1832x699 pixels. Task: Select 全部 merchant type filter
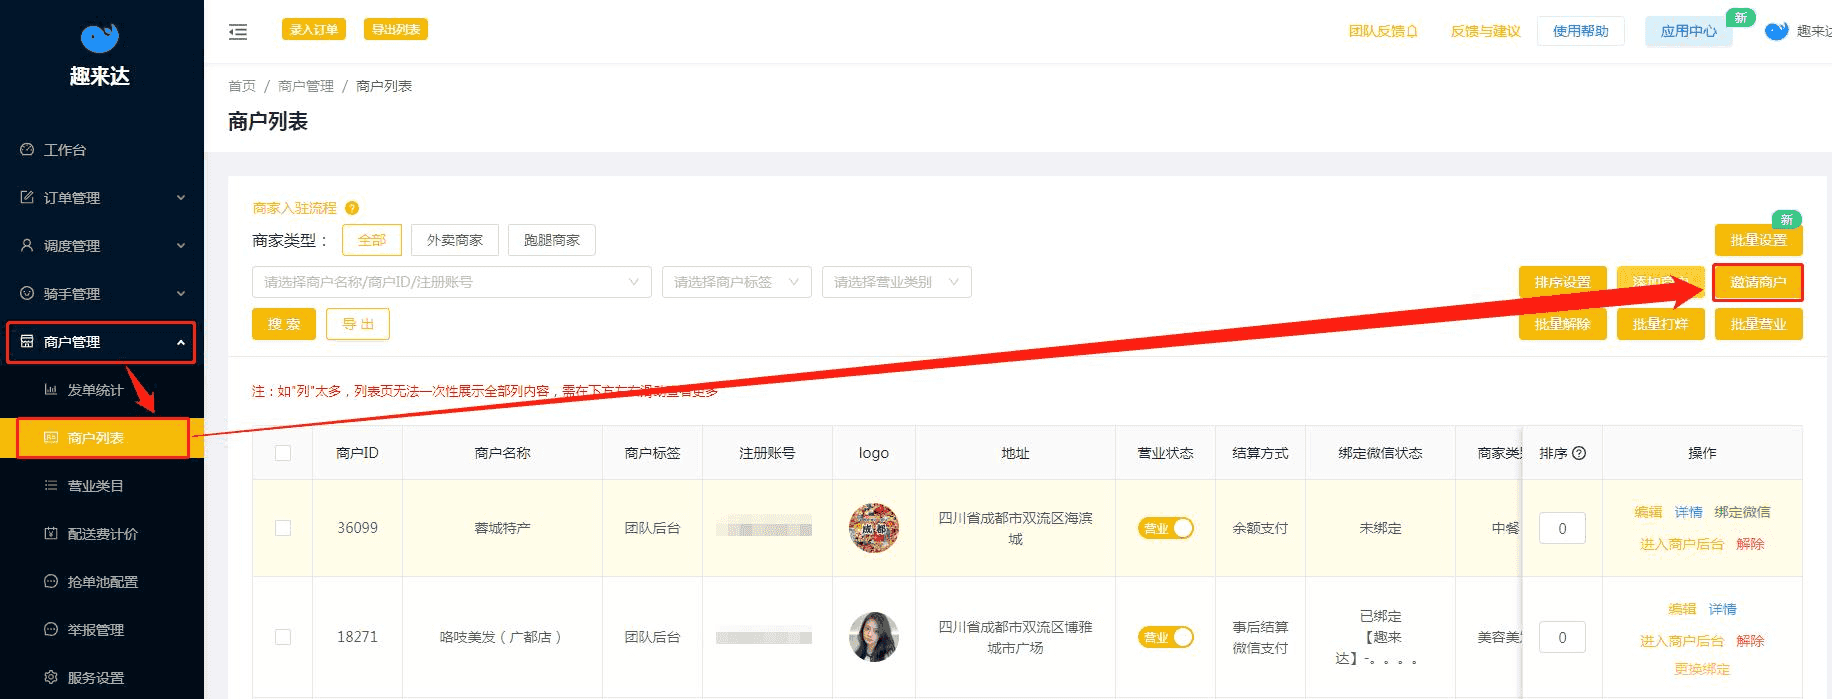(x=372, y=240)
